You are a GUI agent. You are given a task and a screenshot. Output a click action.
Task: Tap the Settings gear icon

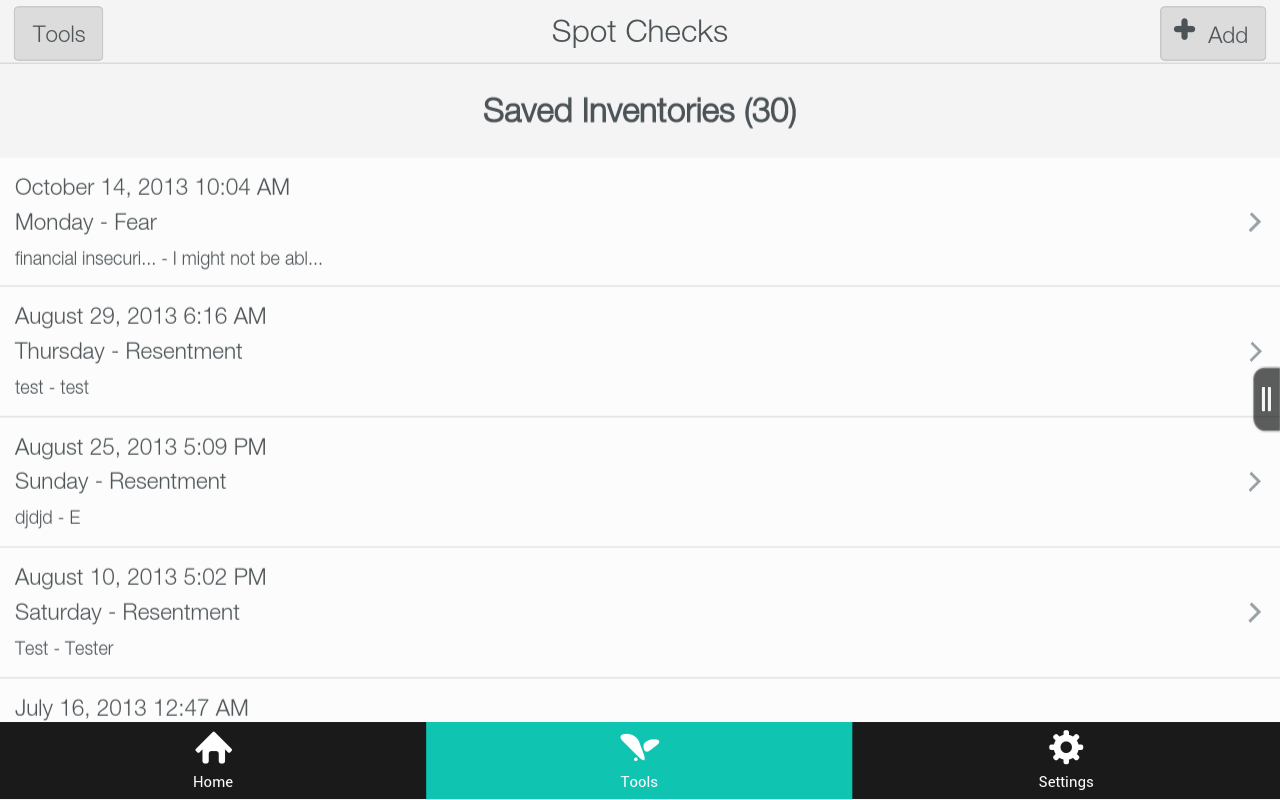[1066, 747]
